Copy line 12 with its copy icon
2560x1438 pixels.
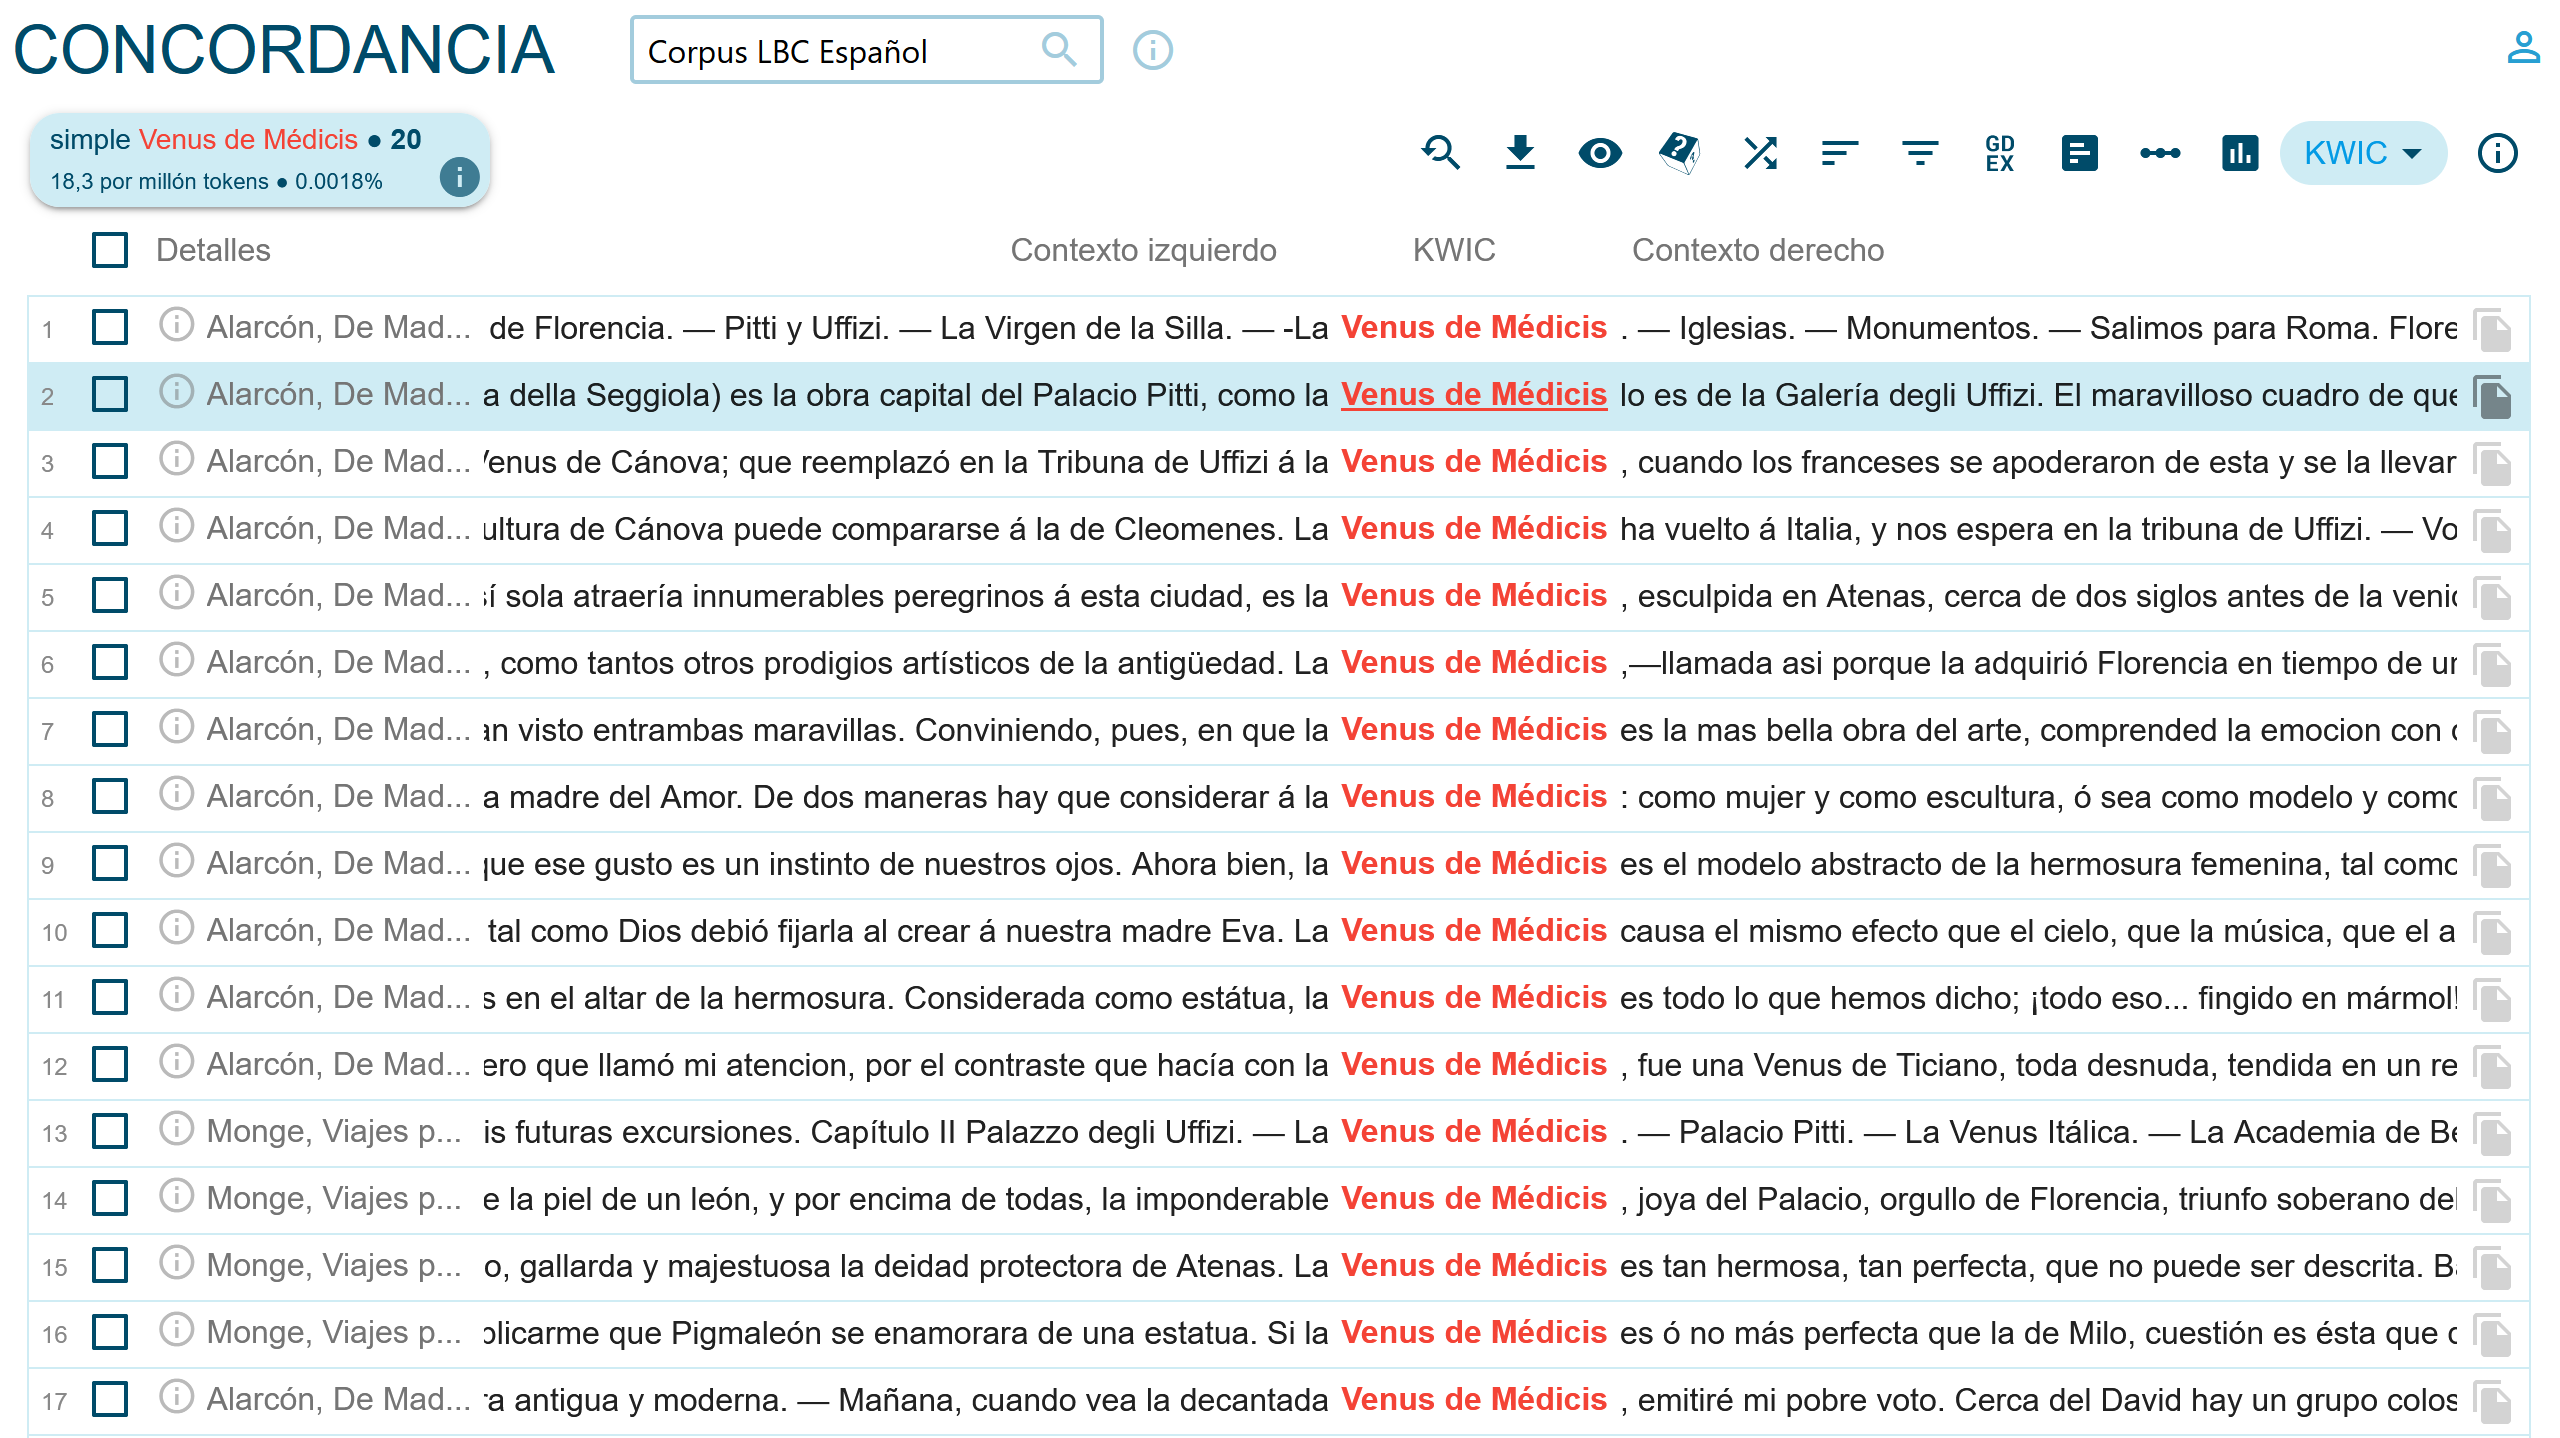(2493, 1067)
